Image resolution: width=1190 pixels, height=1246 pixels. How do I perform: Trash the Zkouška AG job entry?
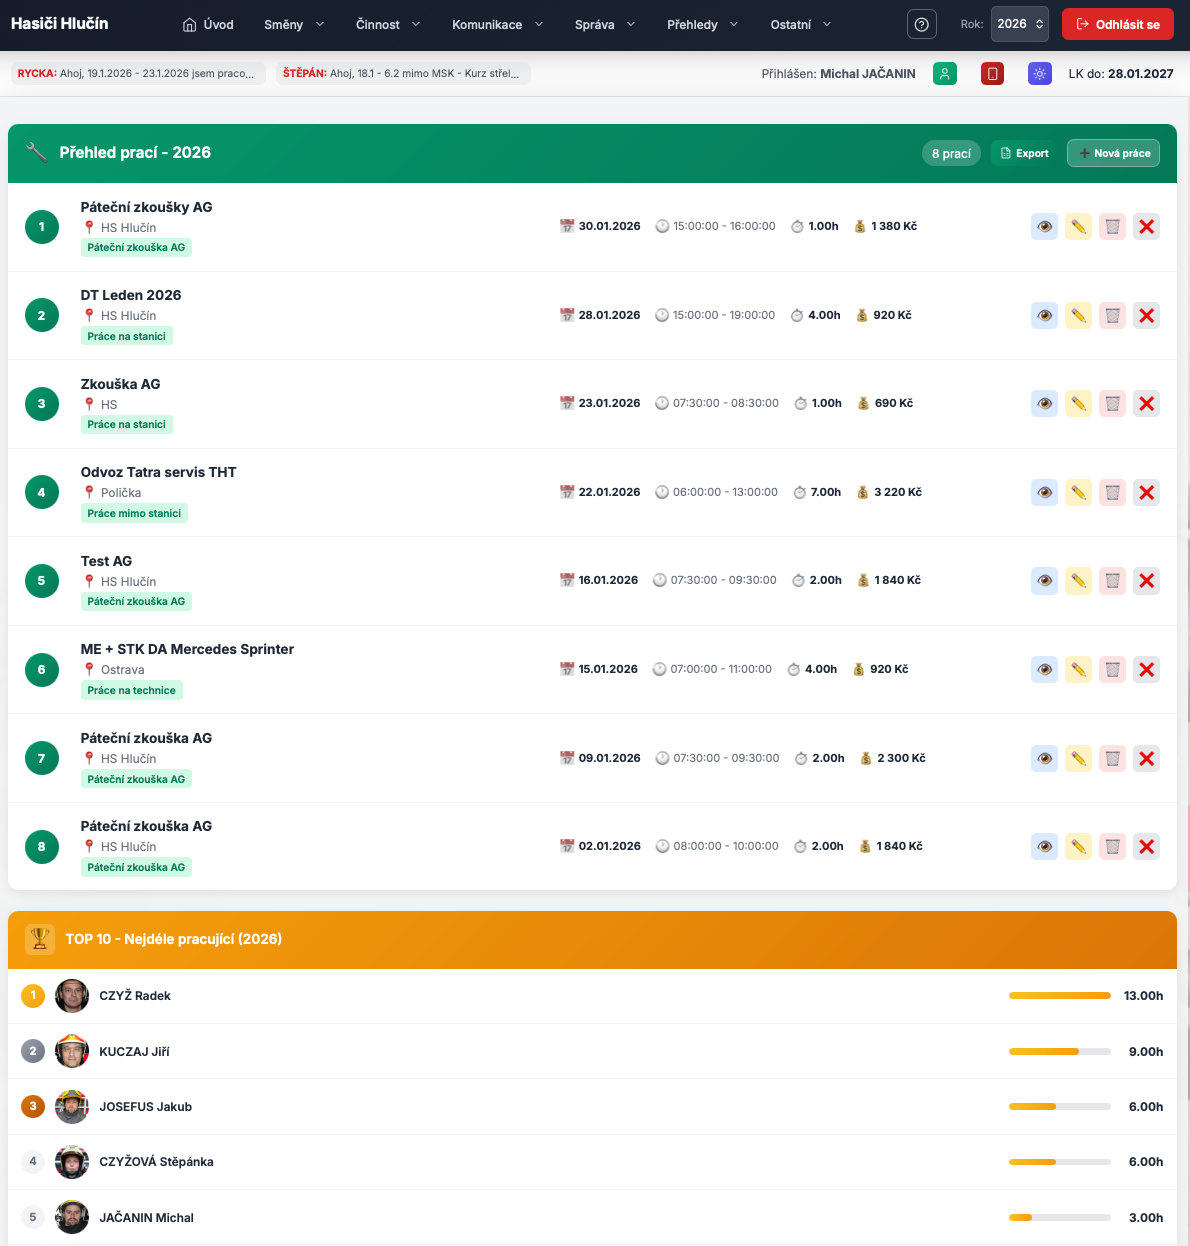click(x=1112, y=404)
